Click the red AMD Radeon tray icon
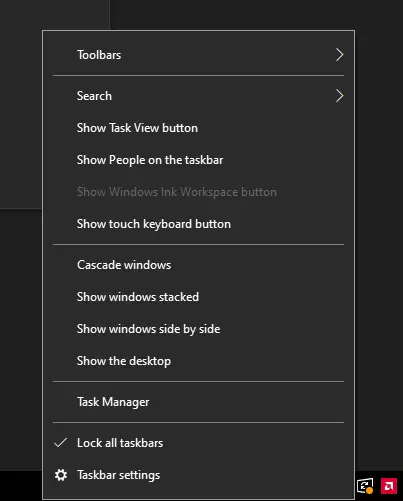The height and width of the screenshot is (501, 403). pyautogui.click(x=389, y=486)
